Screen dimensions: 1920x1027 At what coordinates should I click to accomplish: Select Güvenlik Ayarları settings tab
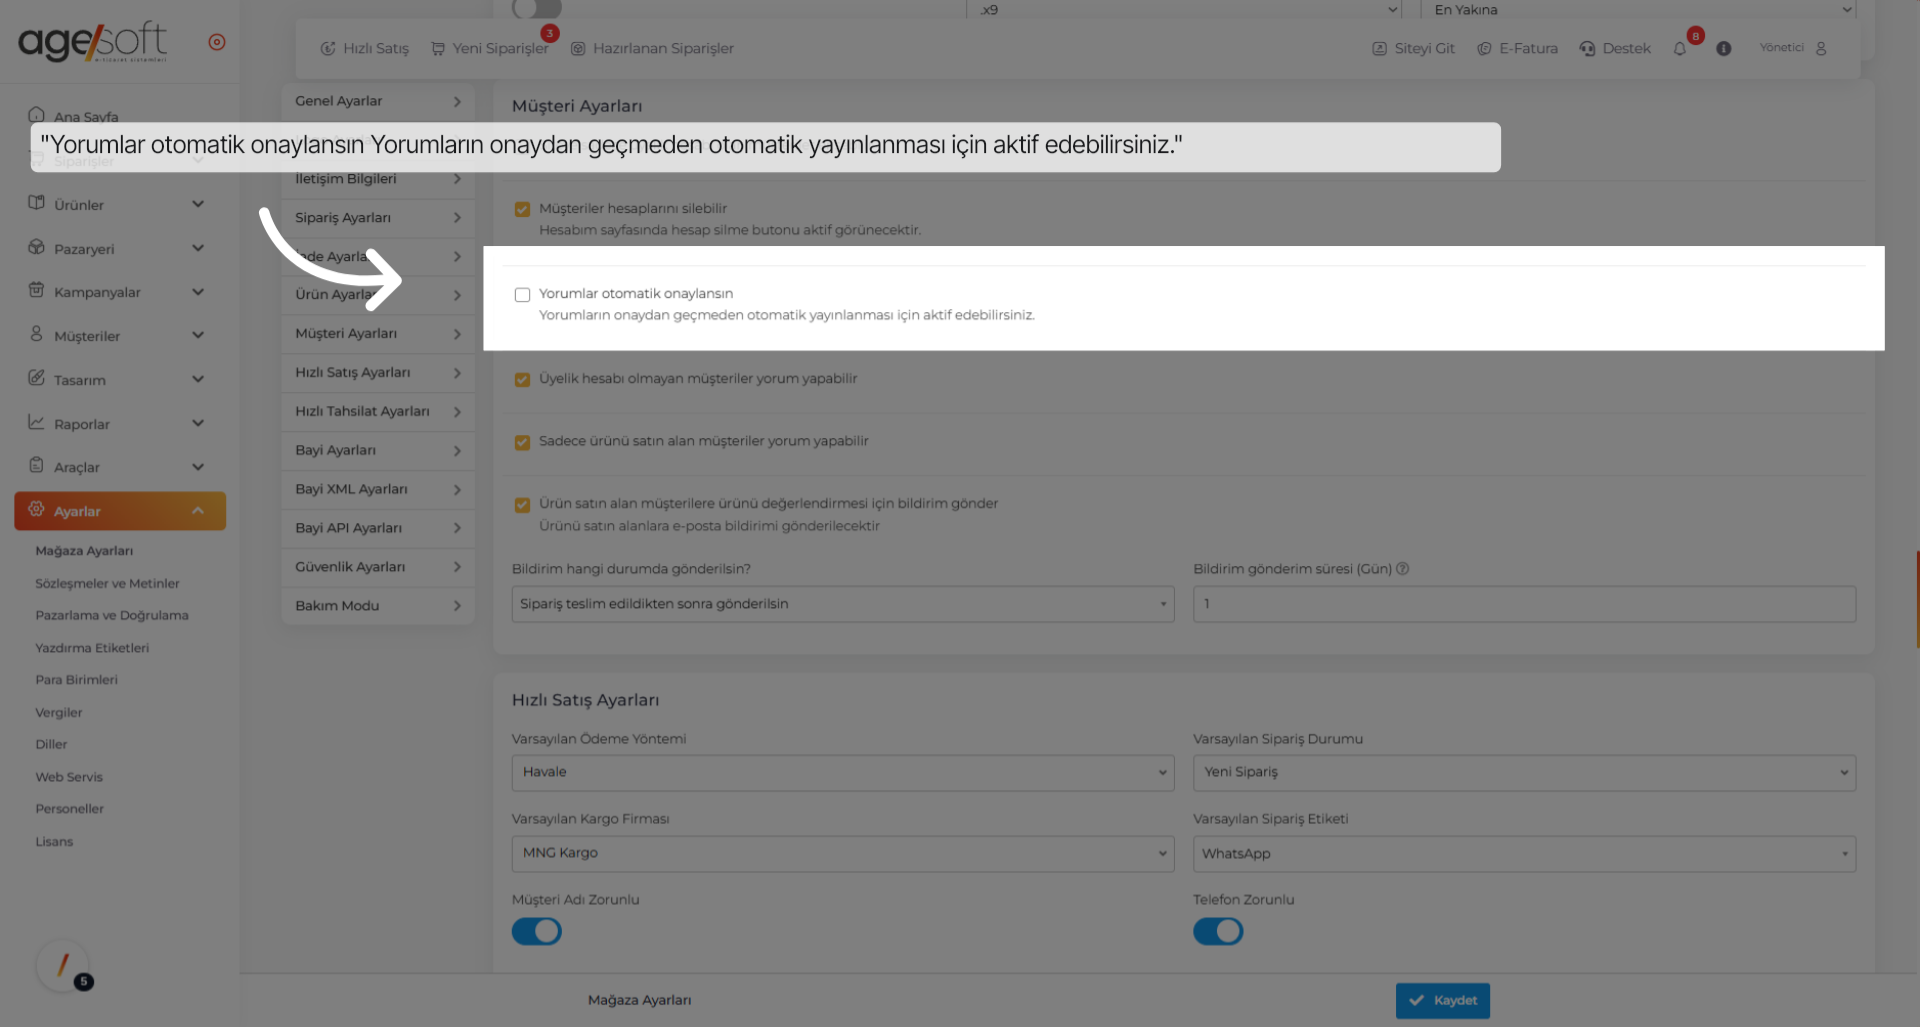(x=378, y=567)
